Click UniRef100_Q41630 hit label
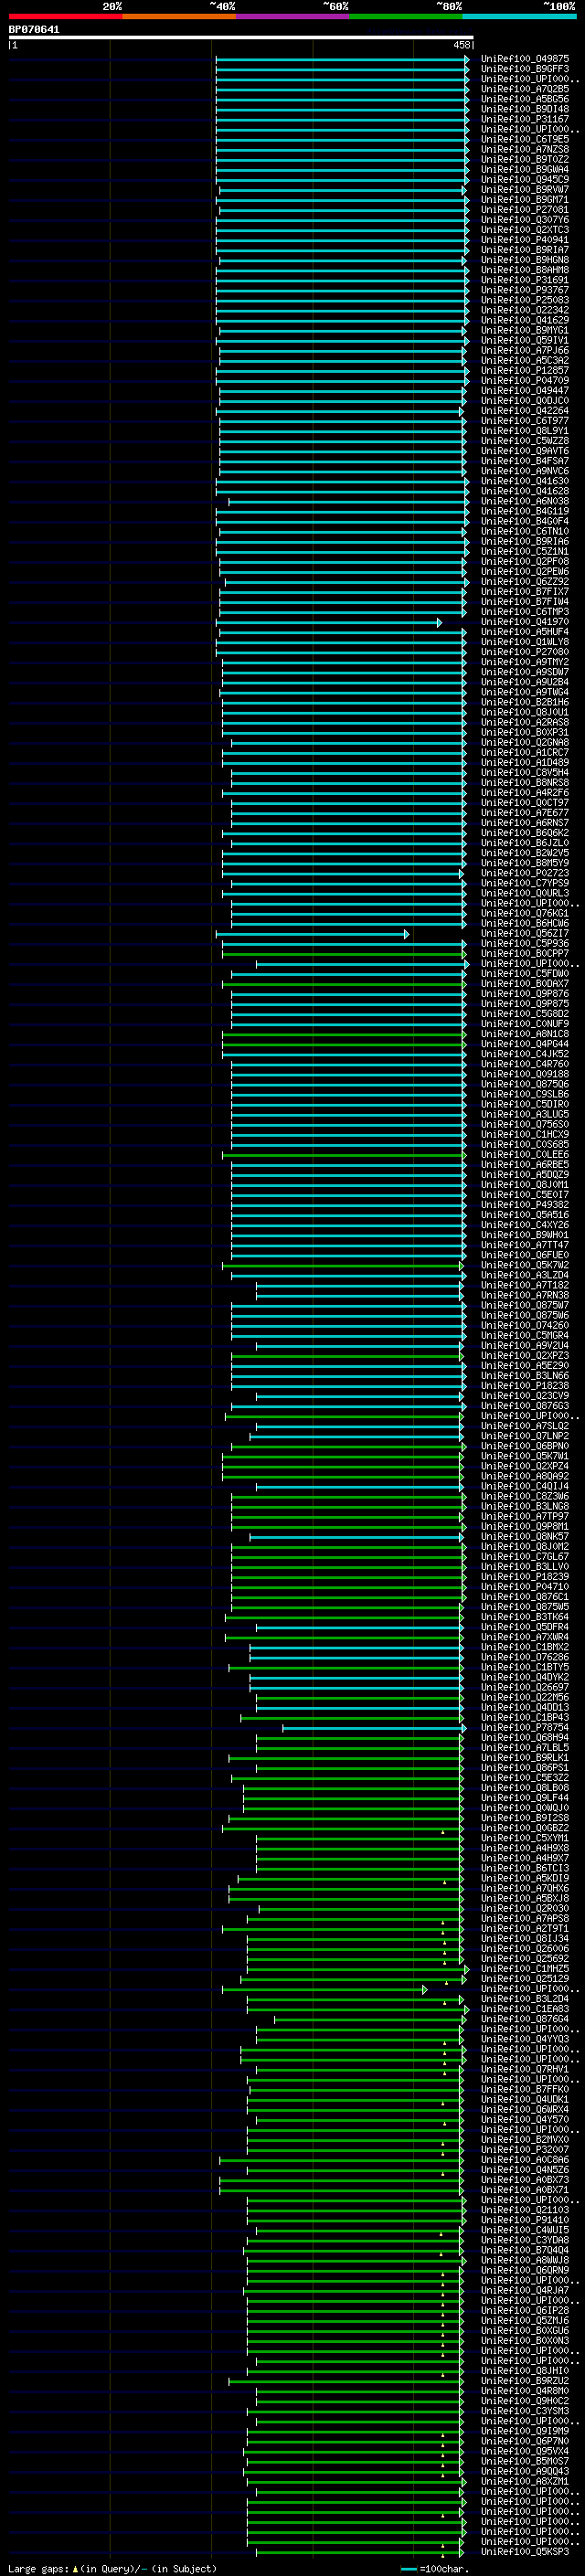The width and height of the screenshot is (585, 2576). click(x=525, y=481)
